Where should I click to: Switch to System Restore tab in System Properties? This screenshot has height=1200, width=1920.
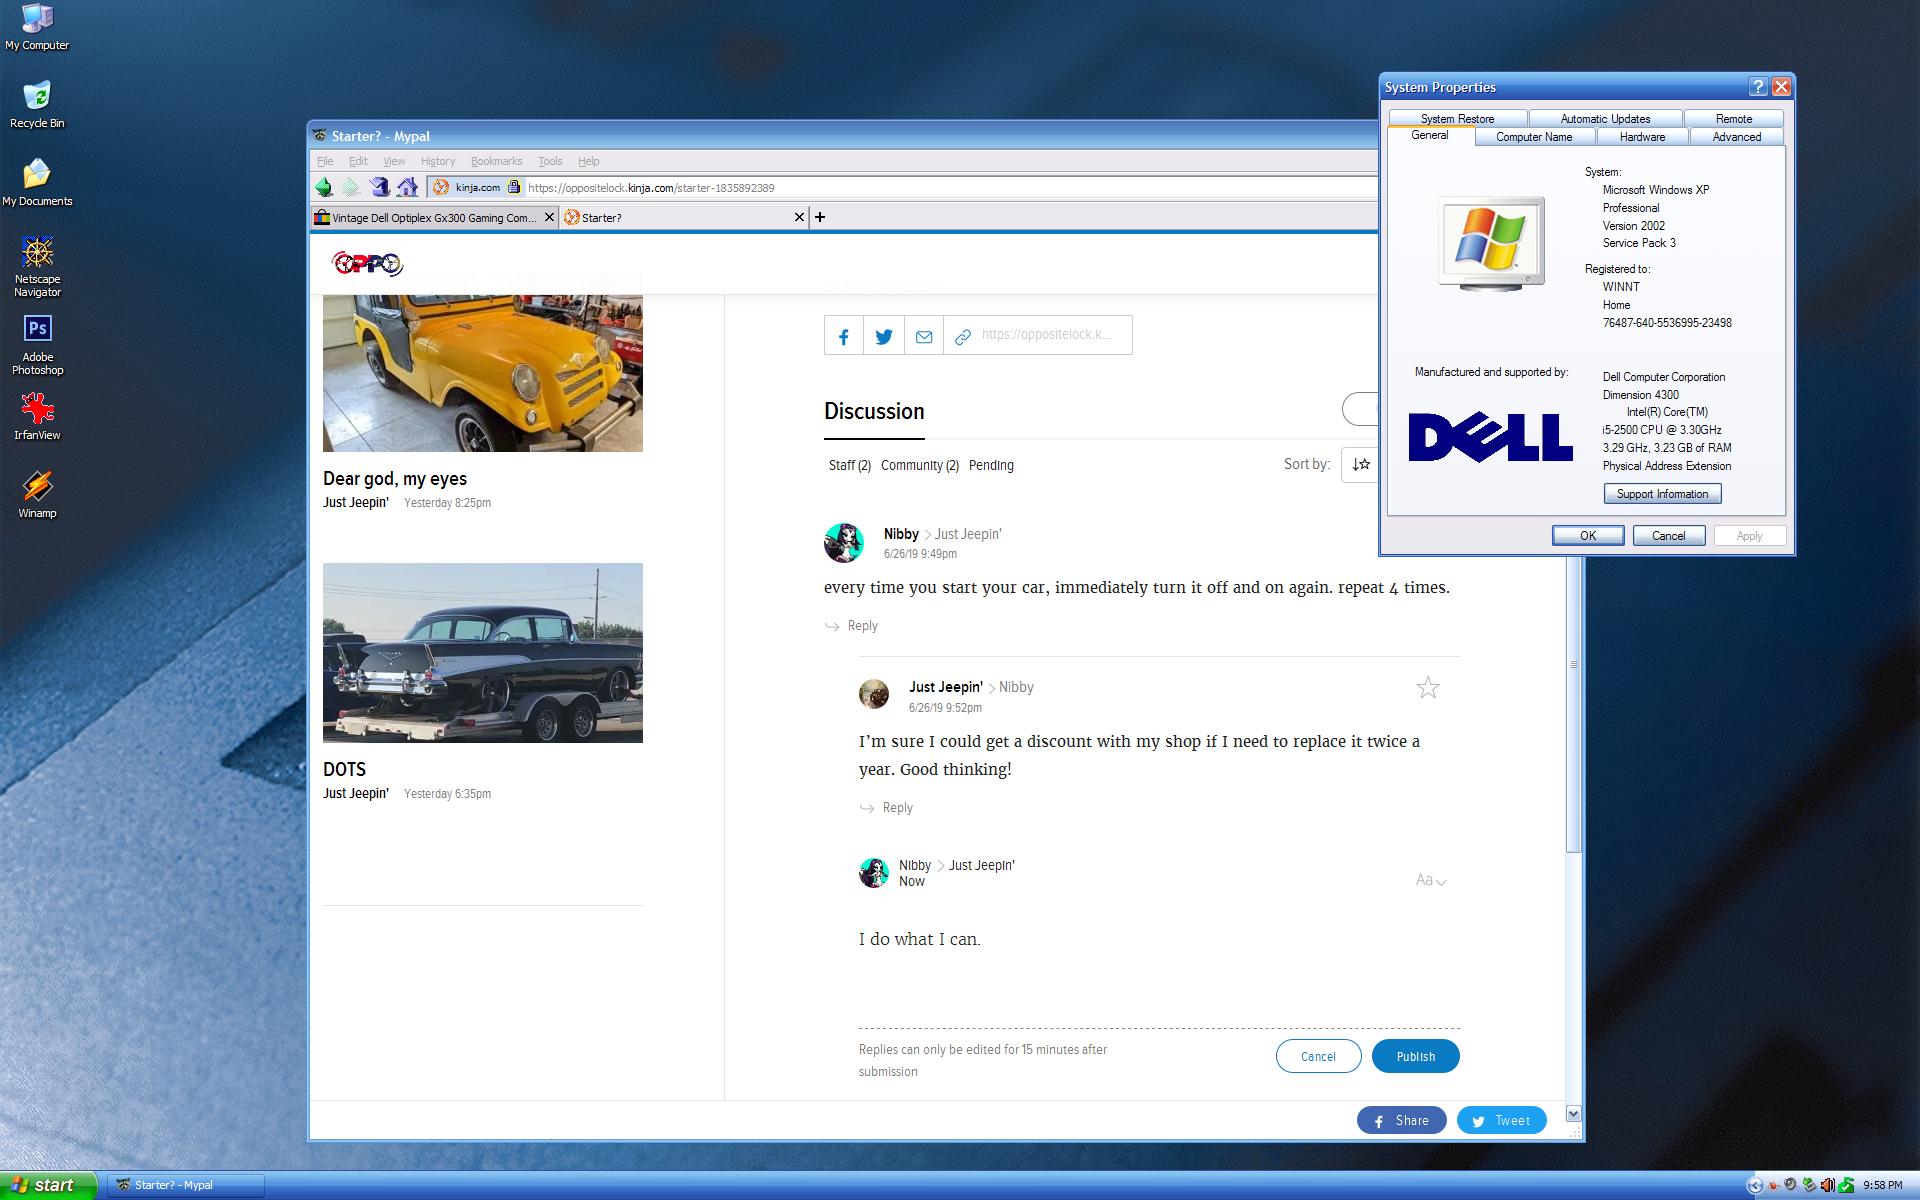click(x=1457, y=118)
